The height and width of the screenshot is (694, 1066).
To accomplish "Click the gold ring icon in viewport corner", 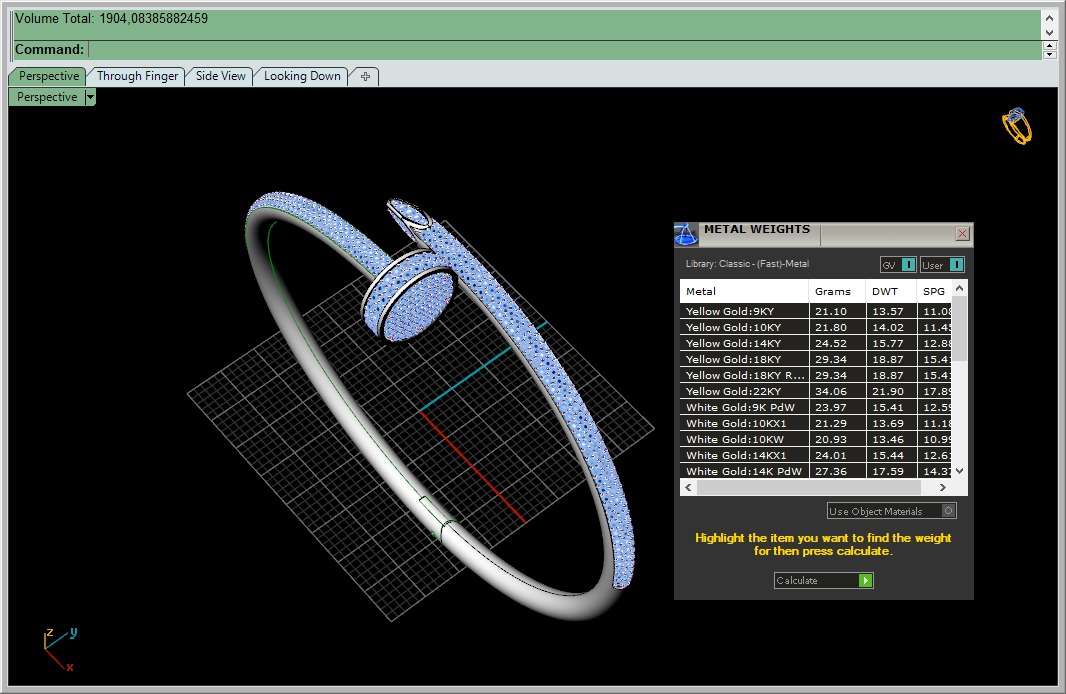I will click(x=1016, y=126).
